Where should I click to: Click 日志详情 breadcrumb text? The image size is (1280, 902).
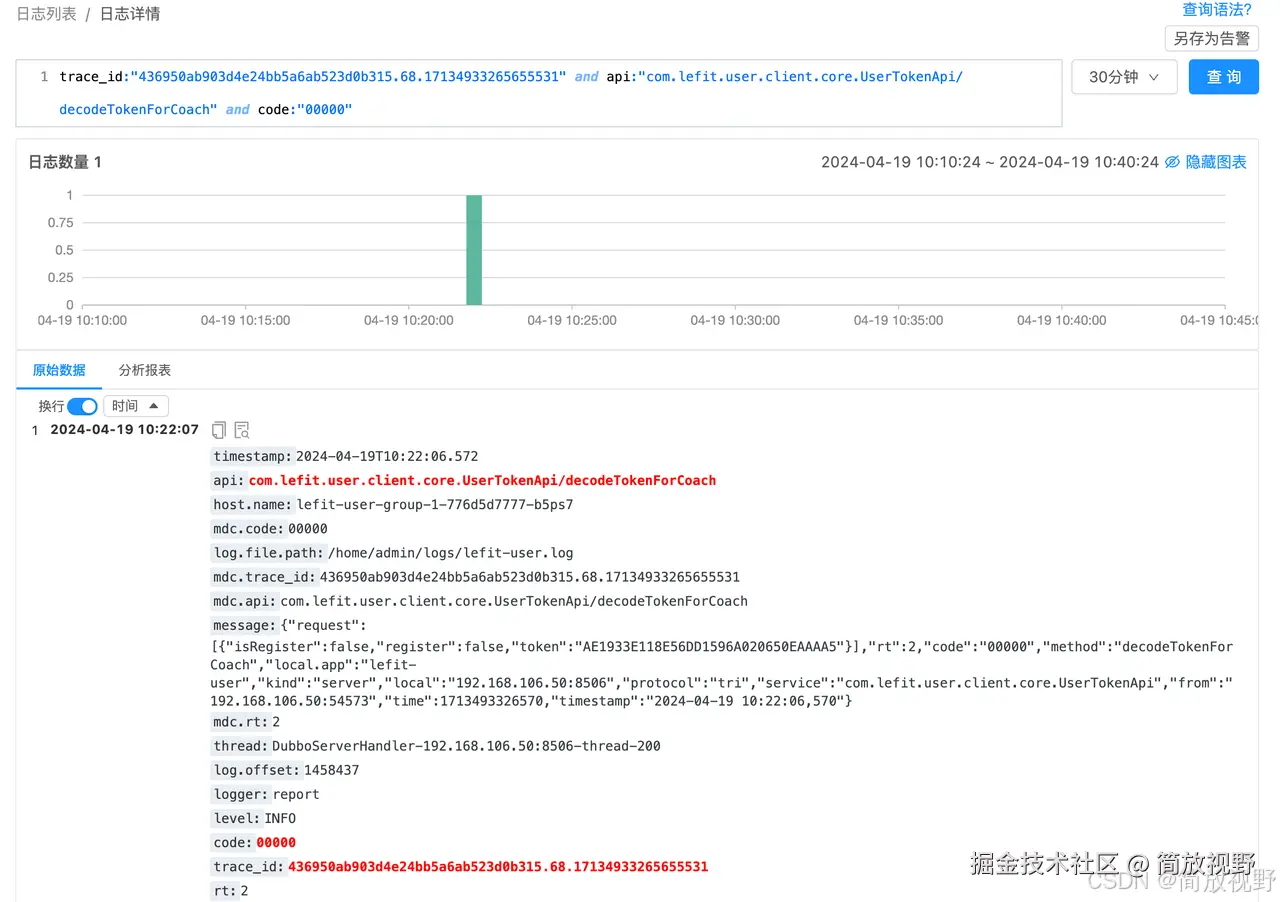130,14
